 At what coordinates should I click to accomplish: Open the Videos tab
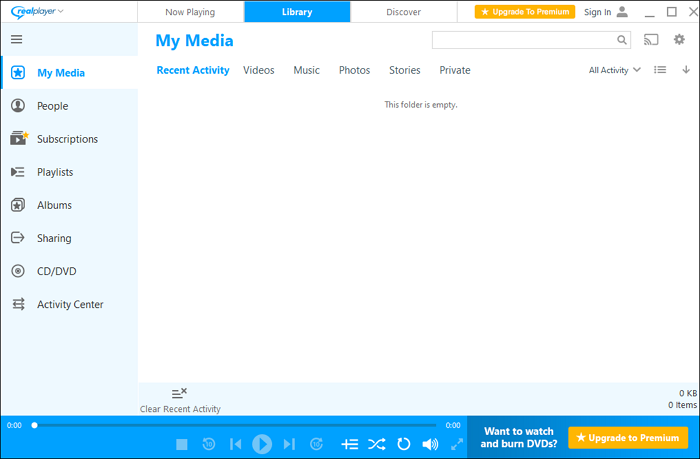(259, 70)
